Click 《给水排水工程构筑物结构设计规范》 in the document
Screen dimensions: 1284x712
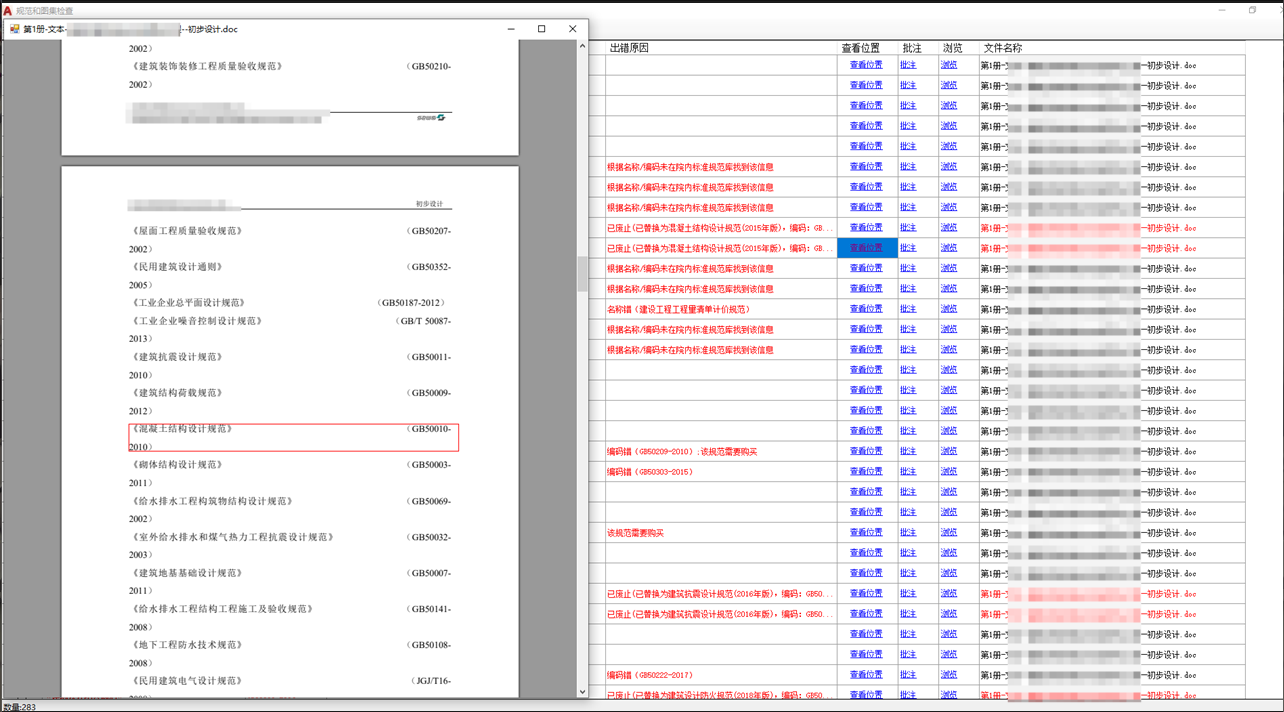[x=211, y=501]
